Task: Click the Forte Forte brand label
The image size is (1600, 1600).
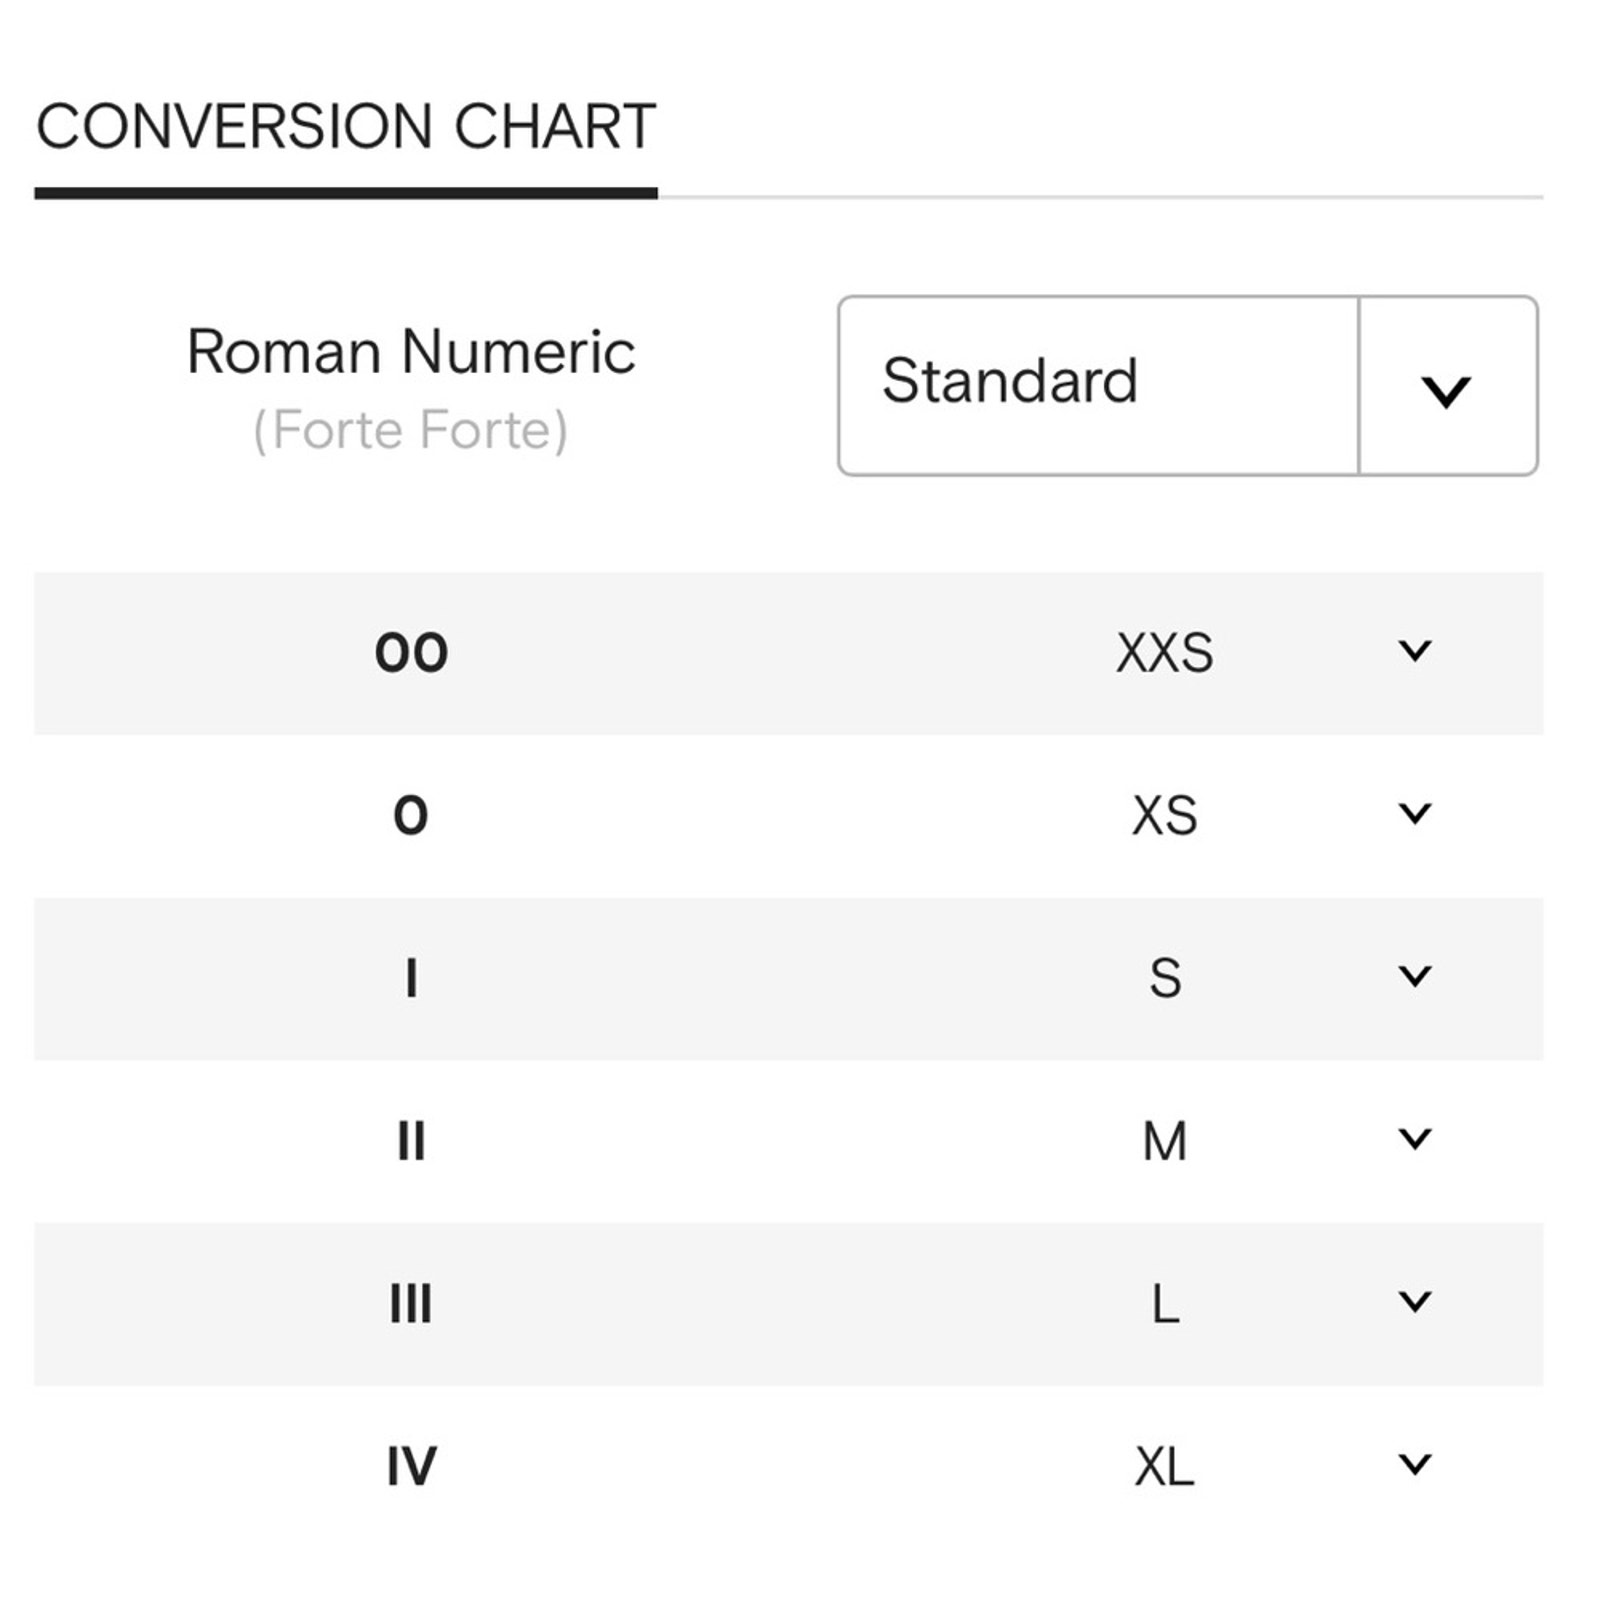Action: coord(410,430)
